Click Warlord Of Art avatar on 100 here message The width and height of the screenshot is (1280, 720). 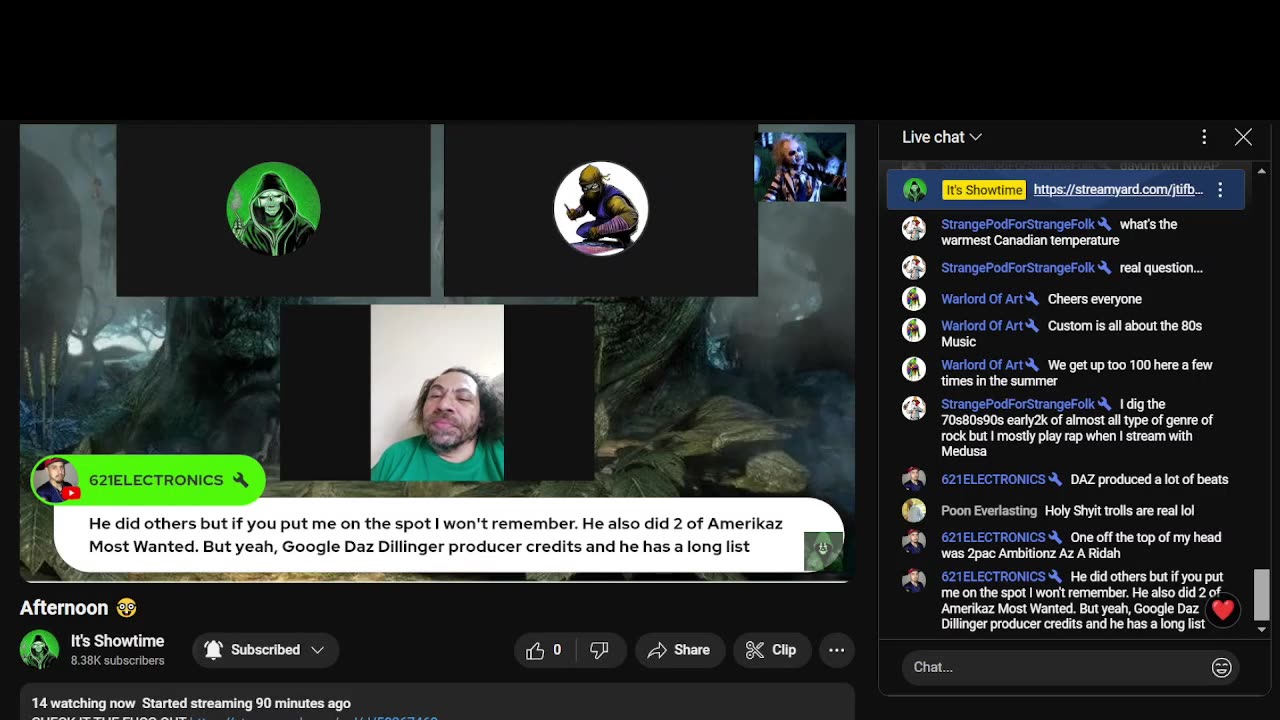click(914, 369)
